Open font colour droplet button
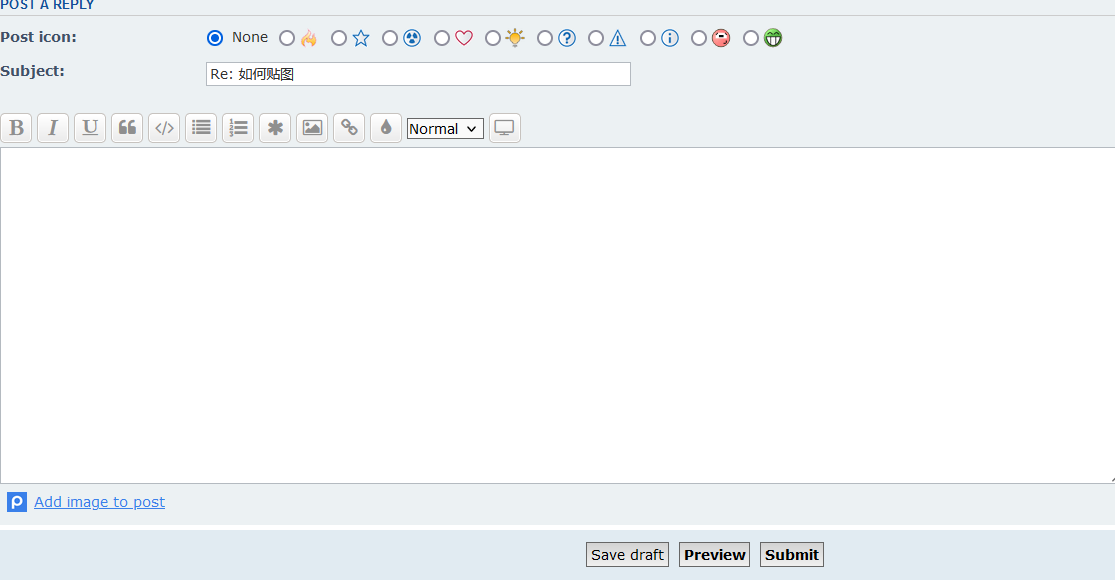Image resolution: width=1115 pixels, height=585 pixels. (x=386, y=128)
